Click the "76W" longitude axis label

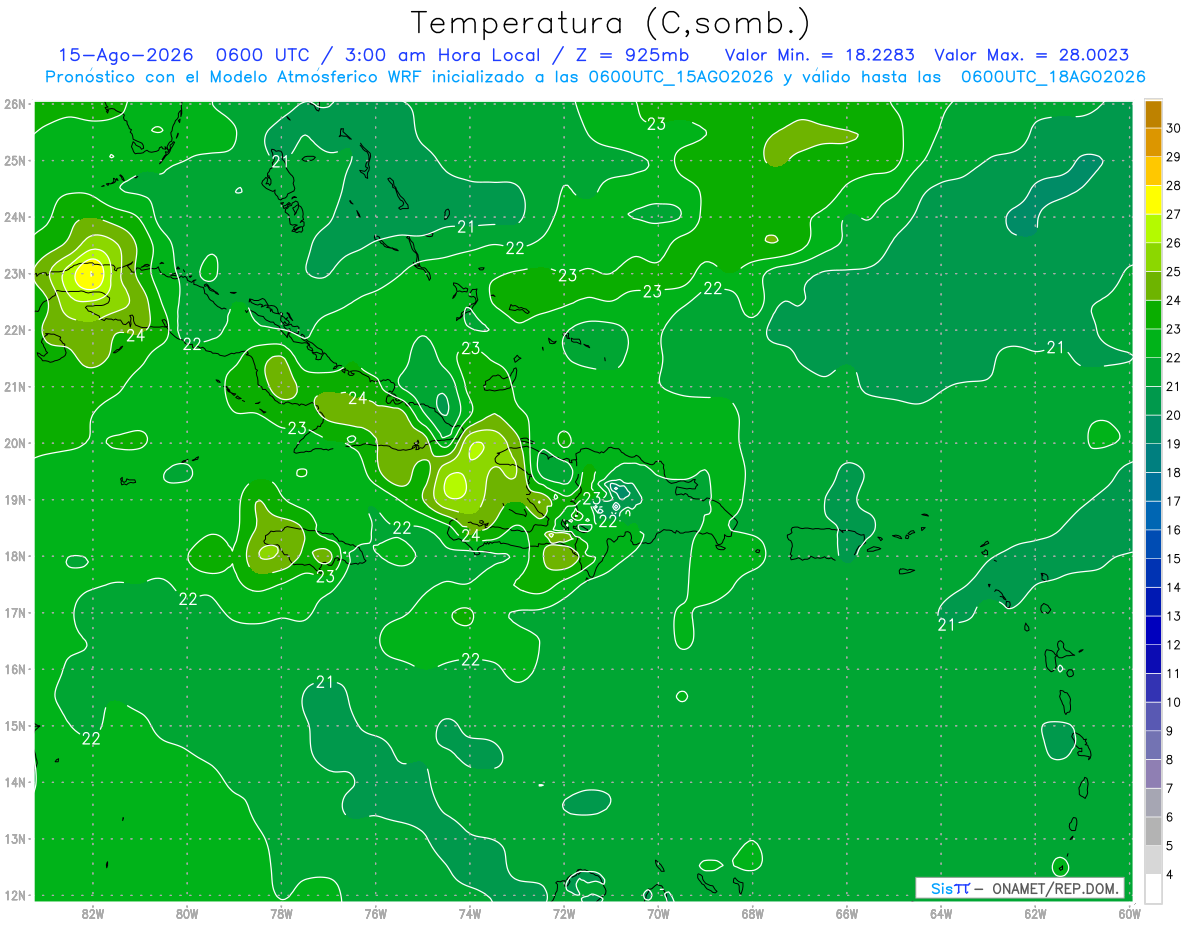[375, 913]
